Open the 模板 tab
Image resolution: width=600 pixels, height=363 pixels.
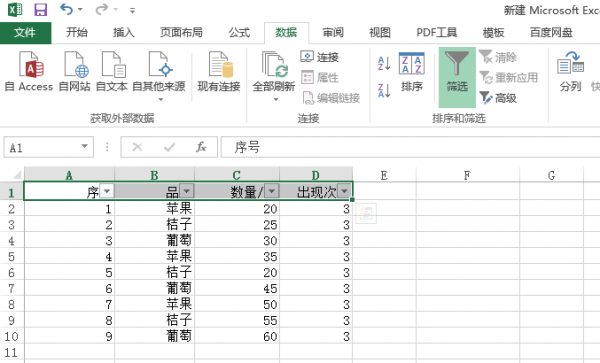tap(494, 33)
